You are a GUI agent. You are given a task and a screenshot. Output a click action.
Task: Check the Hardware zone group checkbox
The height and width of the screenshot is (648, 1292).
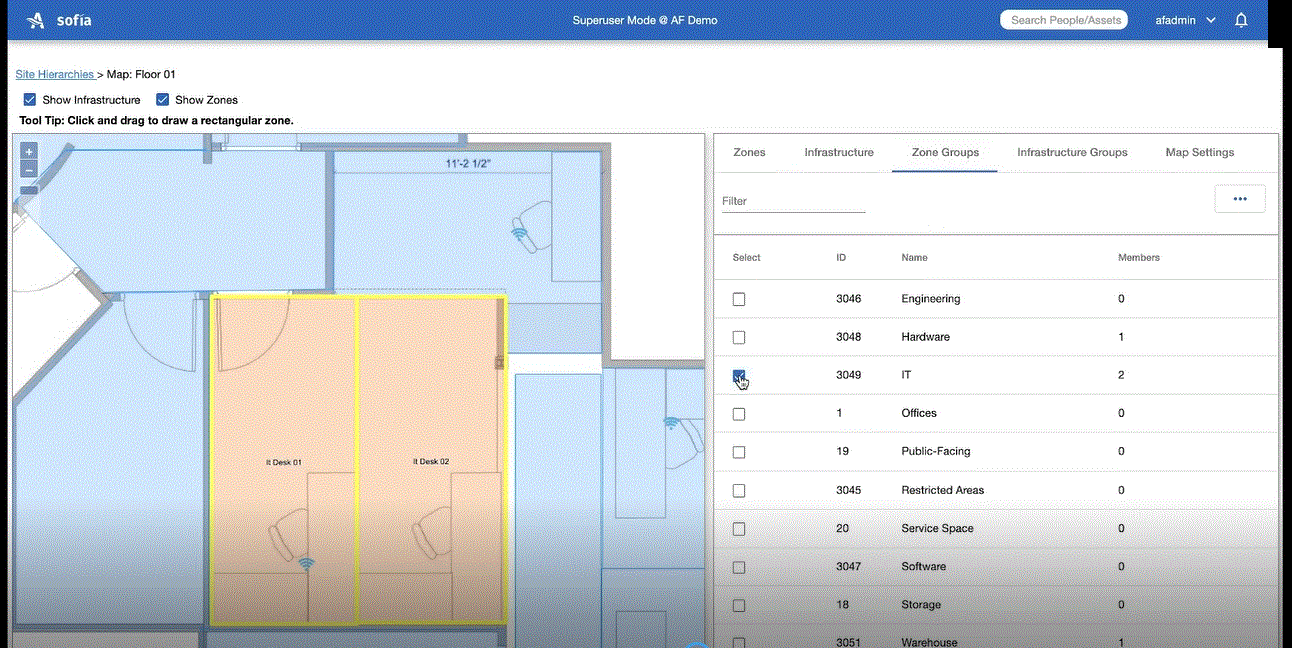click(x=738, y=337)
